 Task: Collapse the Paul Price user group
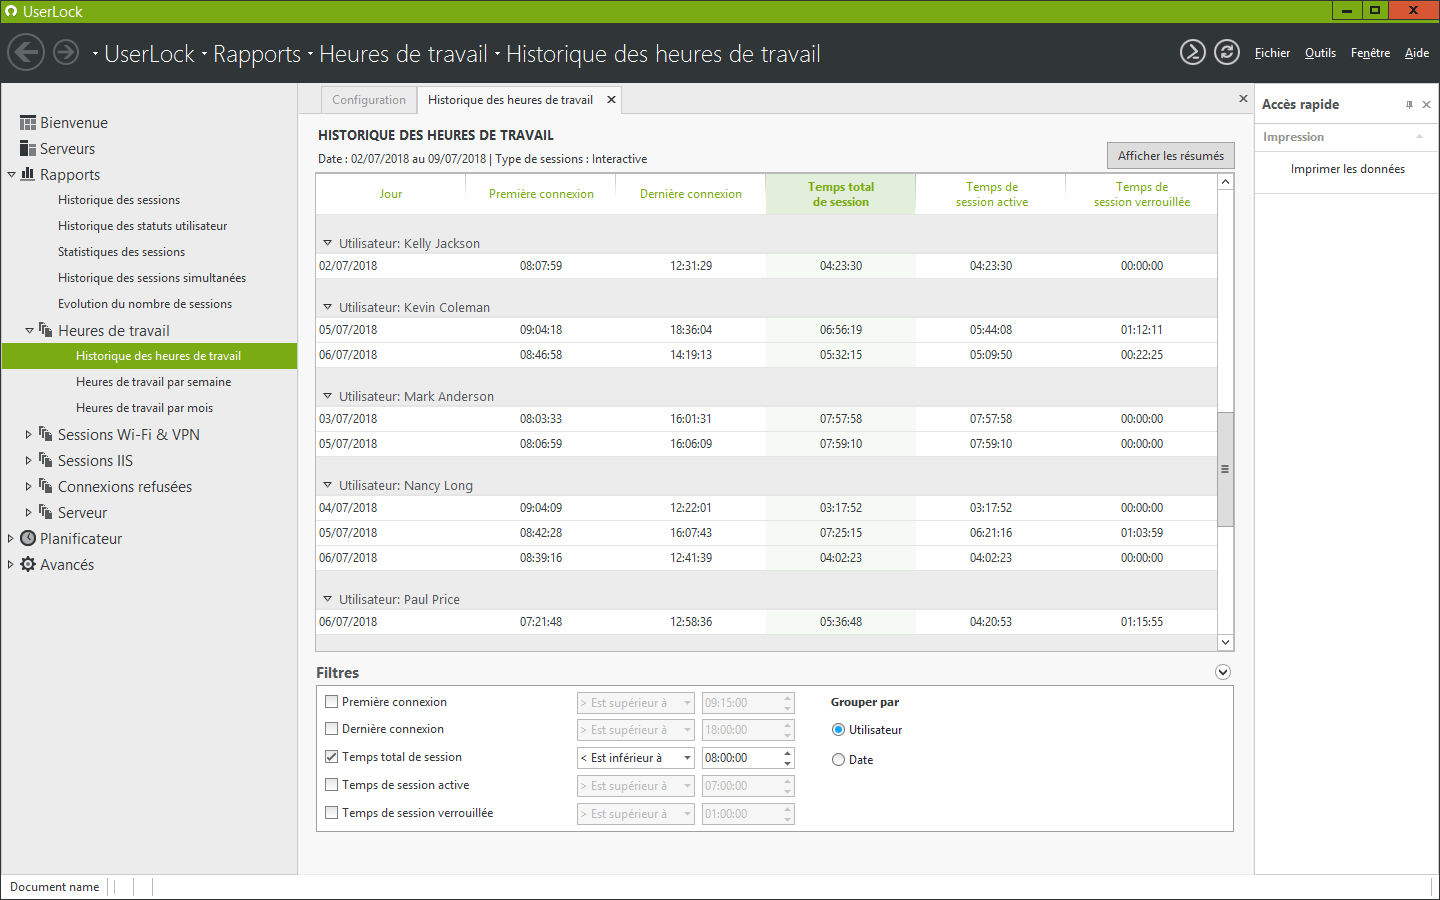click(x=327, y=599)
